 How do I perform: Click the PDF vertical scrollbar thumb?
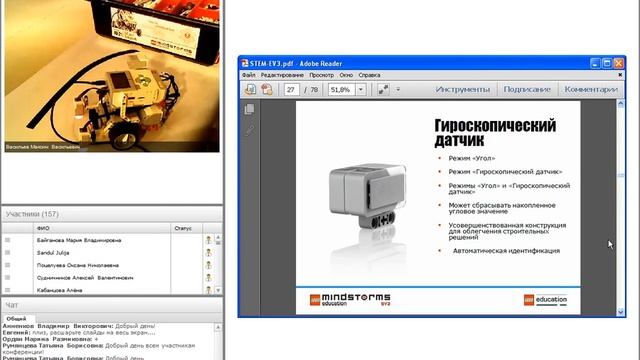point(621,175)
